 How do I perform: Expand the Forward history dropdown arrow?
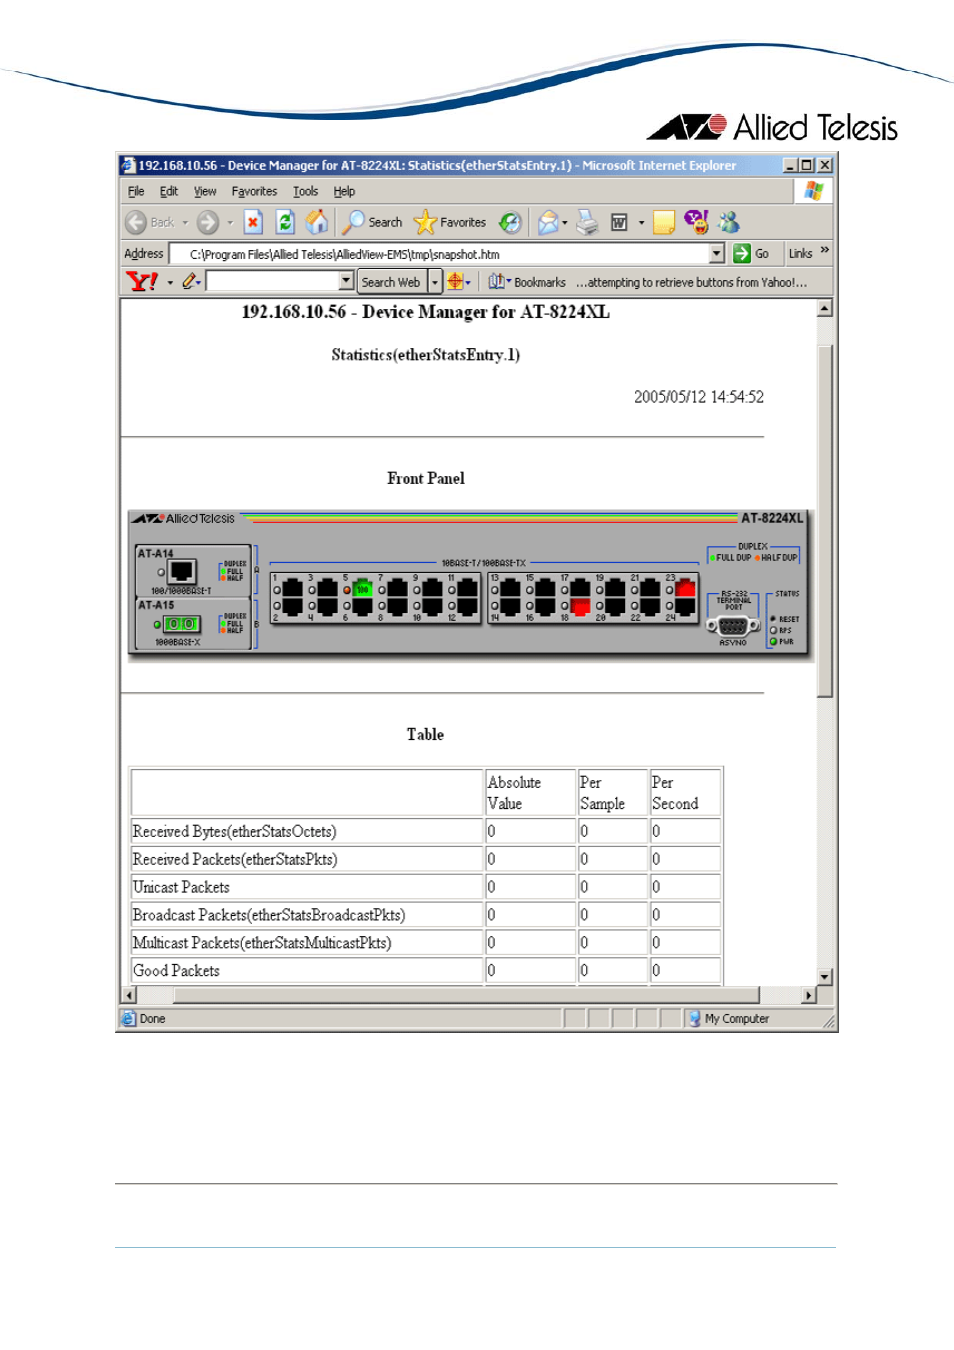point(229,223)
